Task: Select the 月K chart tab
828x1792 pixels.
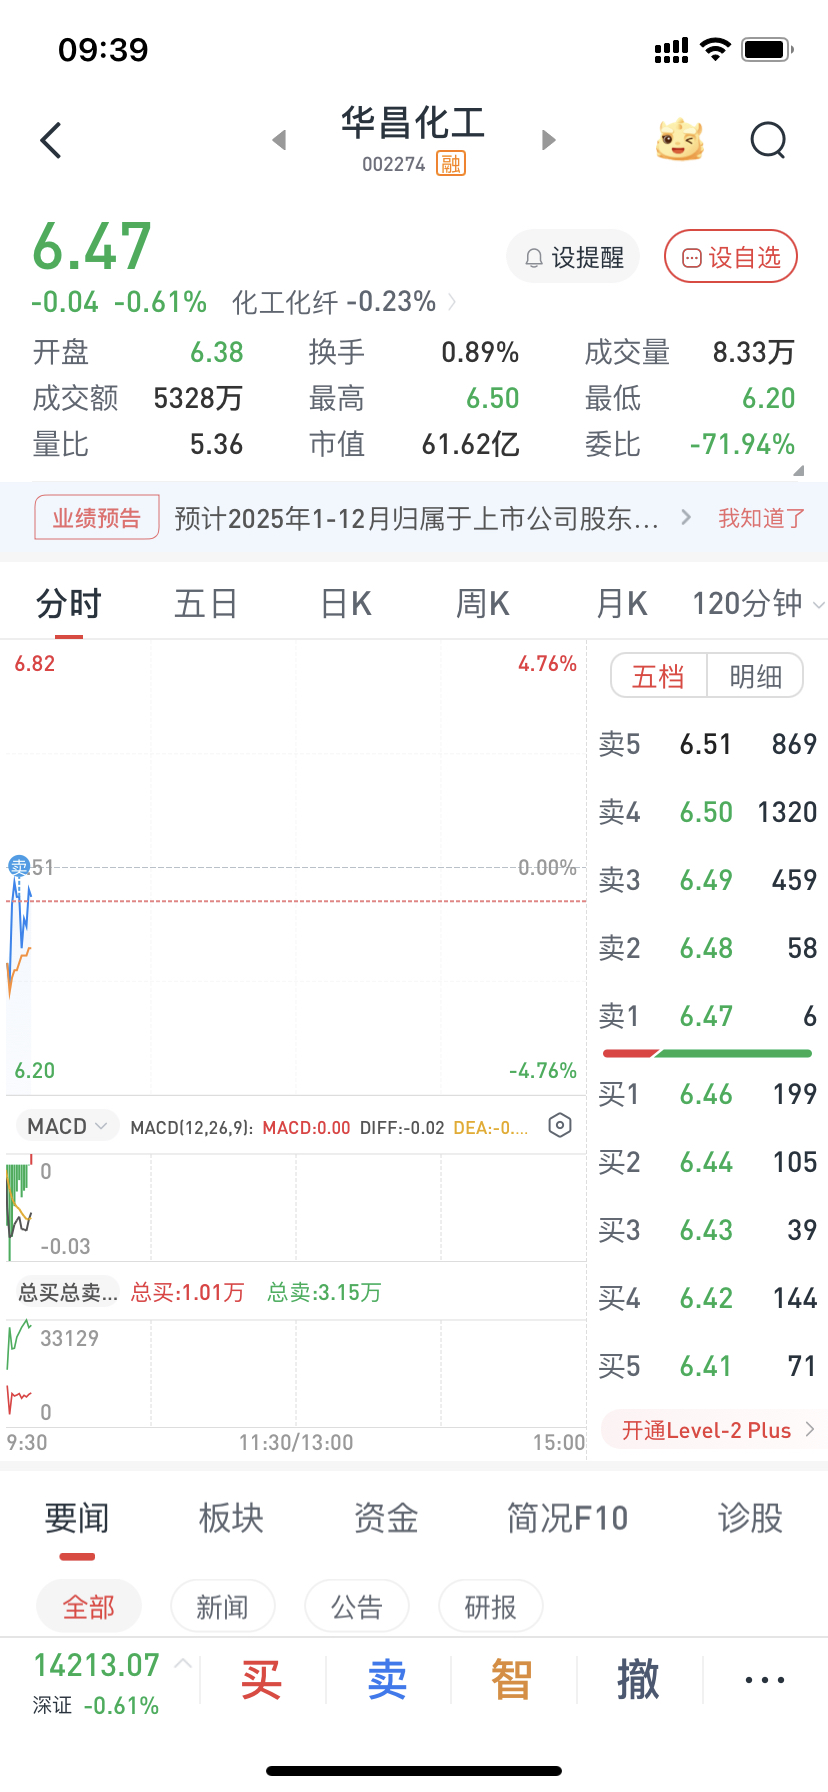Action: (621, 604)
